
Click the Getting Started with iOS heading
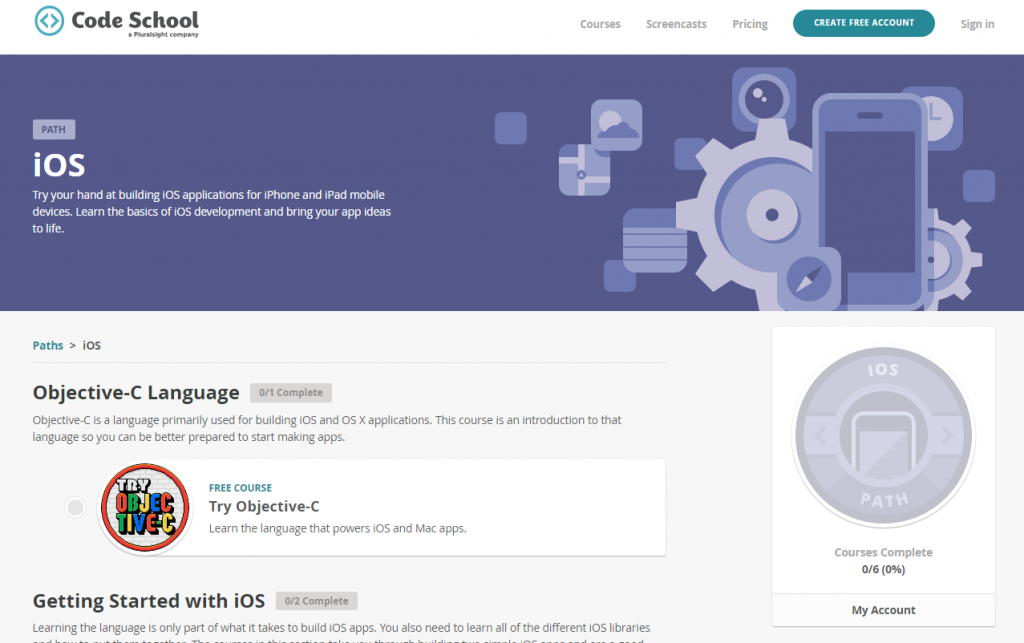coord(149,601)
